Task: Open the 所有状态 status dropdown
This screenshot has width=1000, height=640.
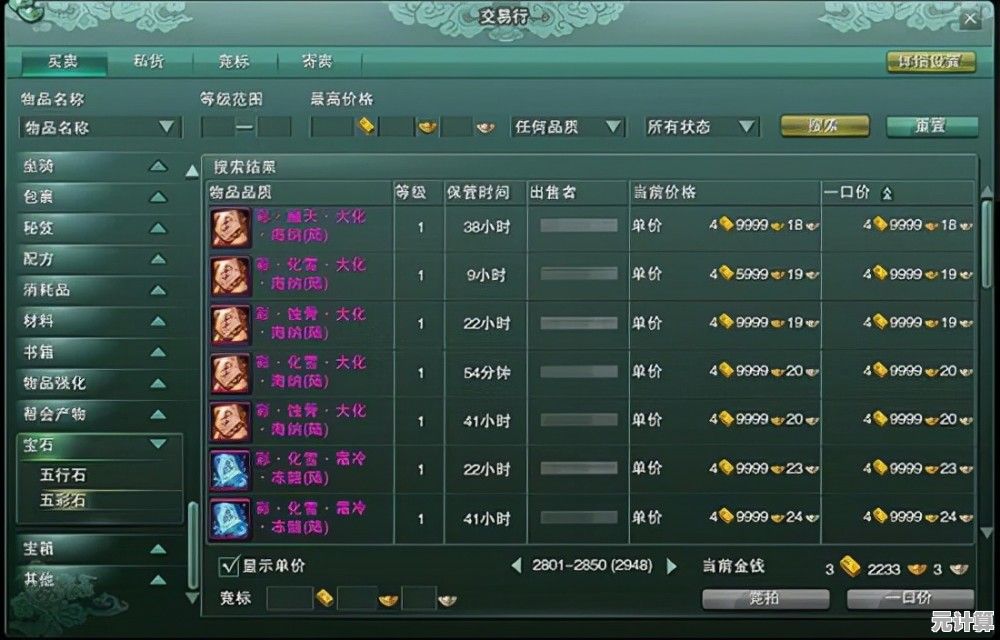Action: coord(702,127)
